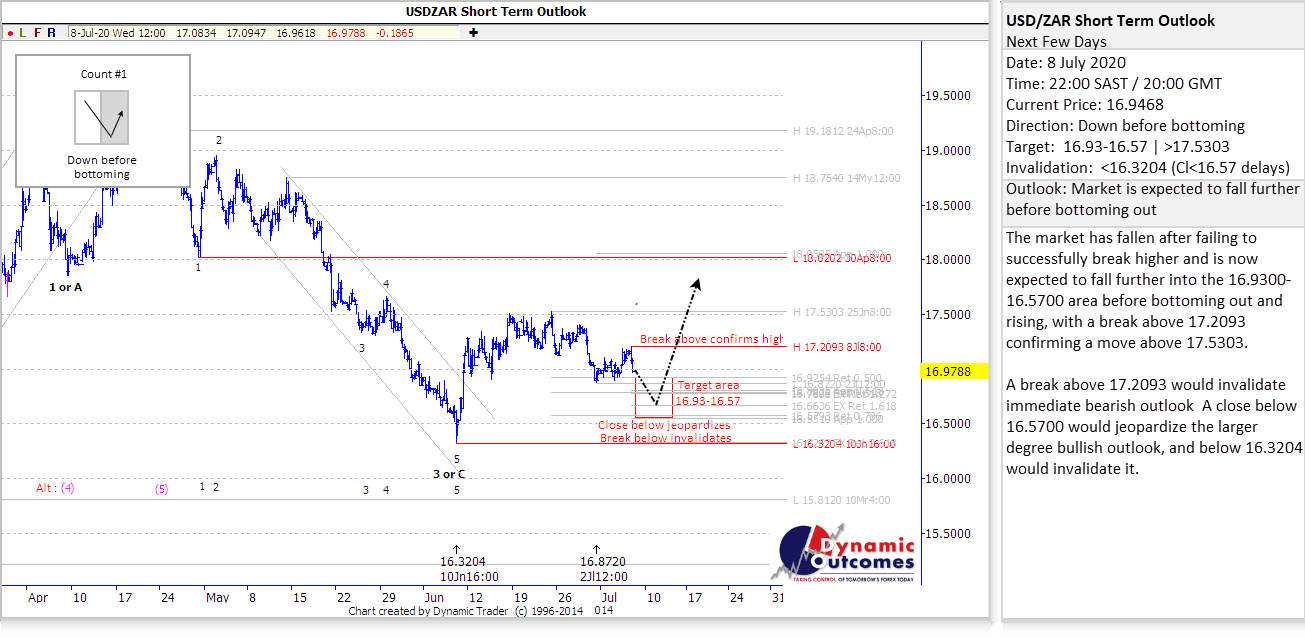Image resolution: width=1305 pixels, height=637 pixels.
Task: Click the high value 17.0947
Action: click(246, 32)
